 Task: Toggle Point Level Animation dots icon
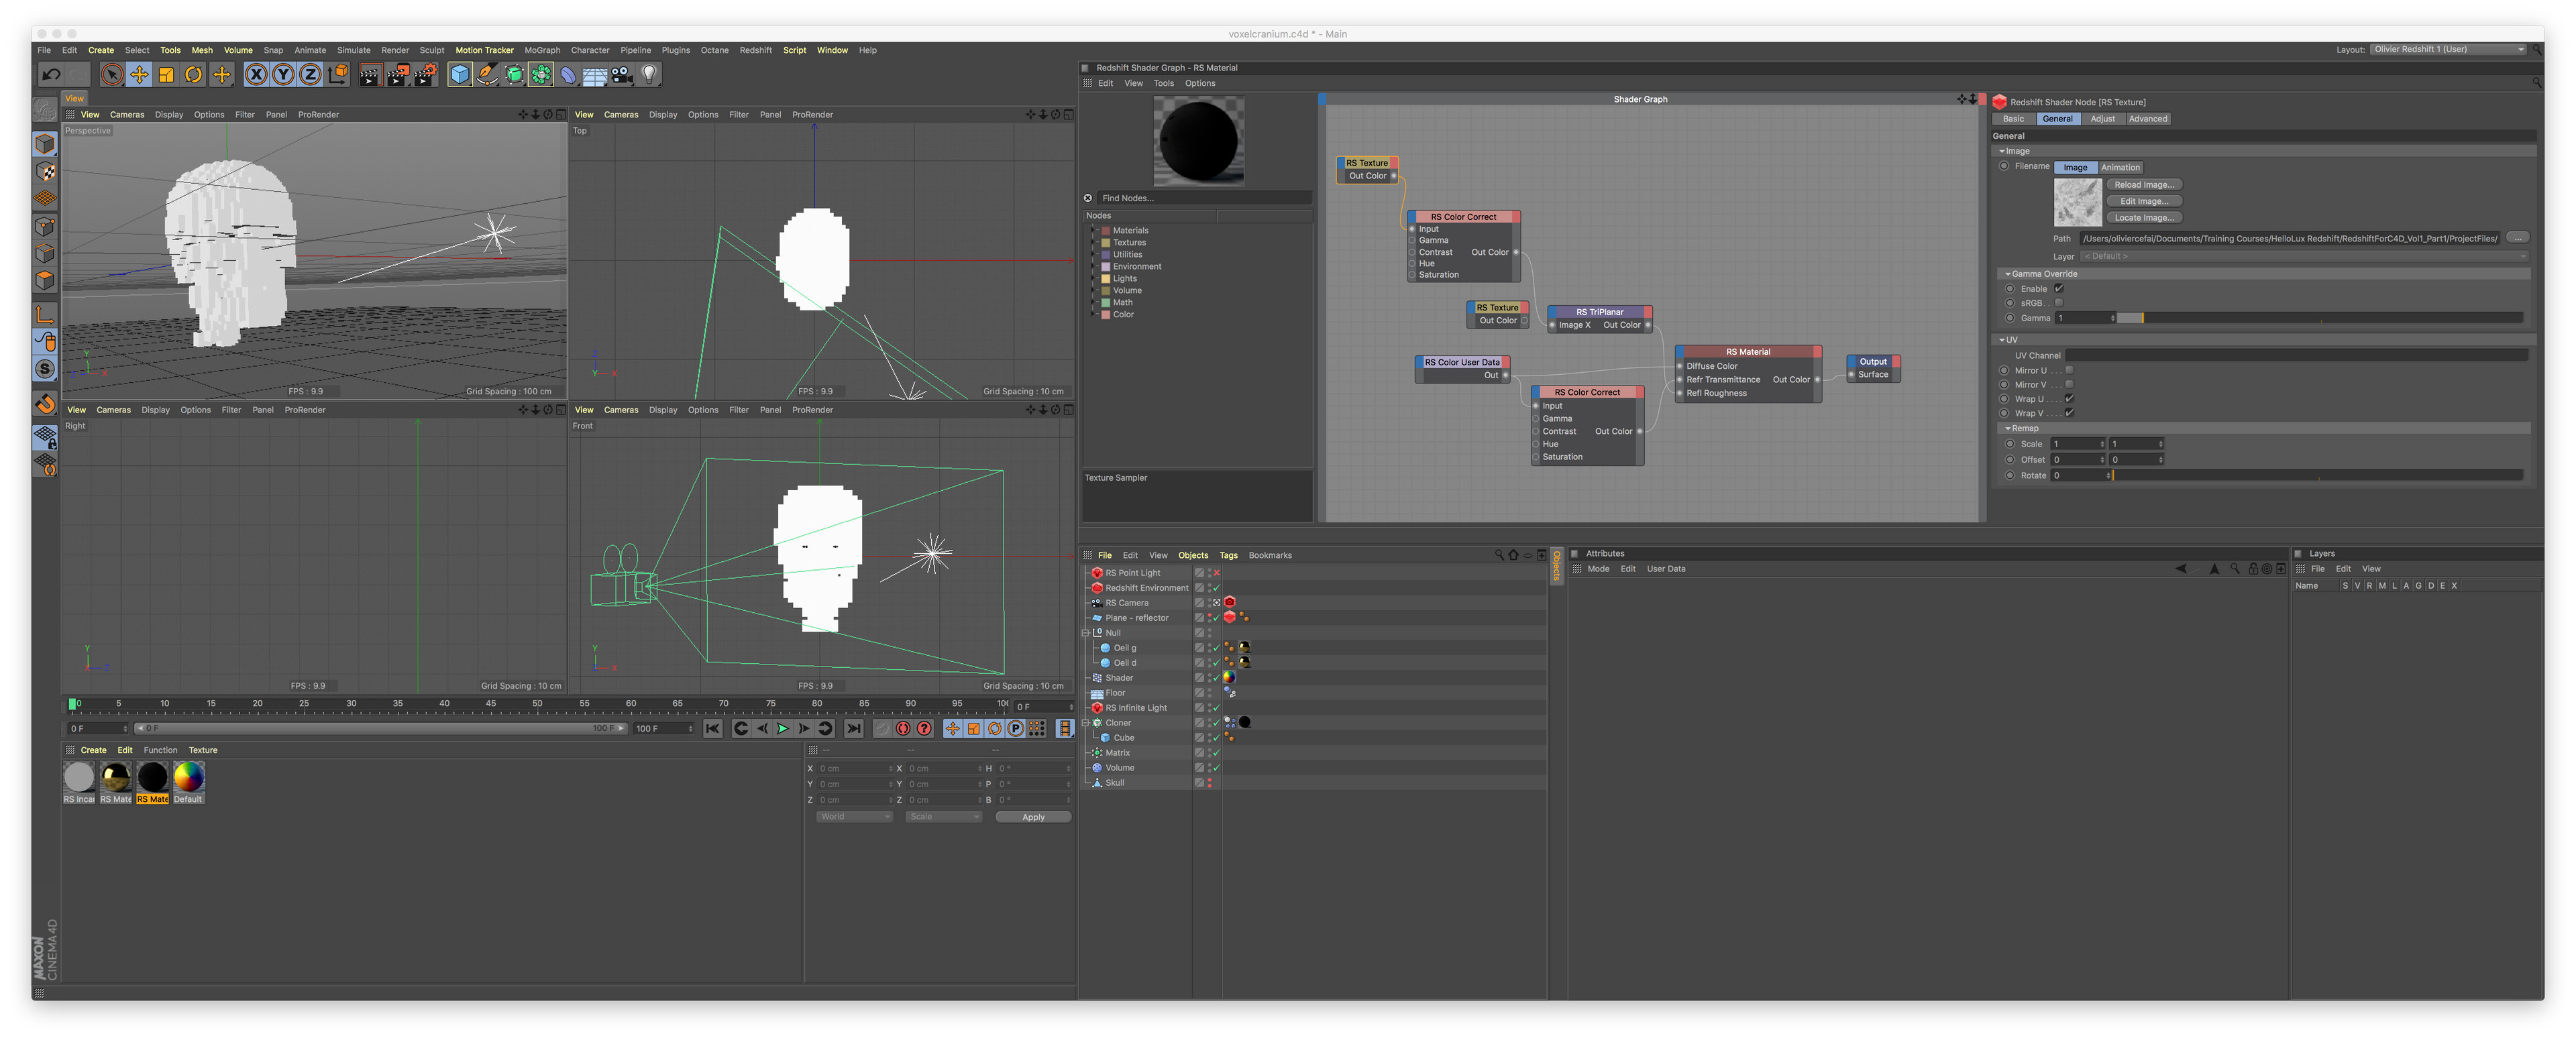pyautogui.click(x=1036, y=728)
